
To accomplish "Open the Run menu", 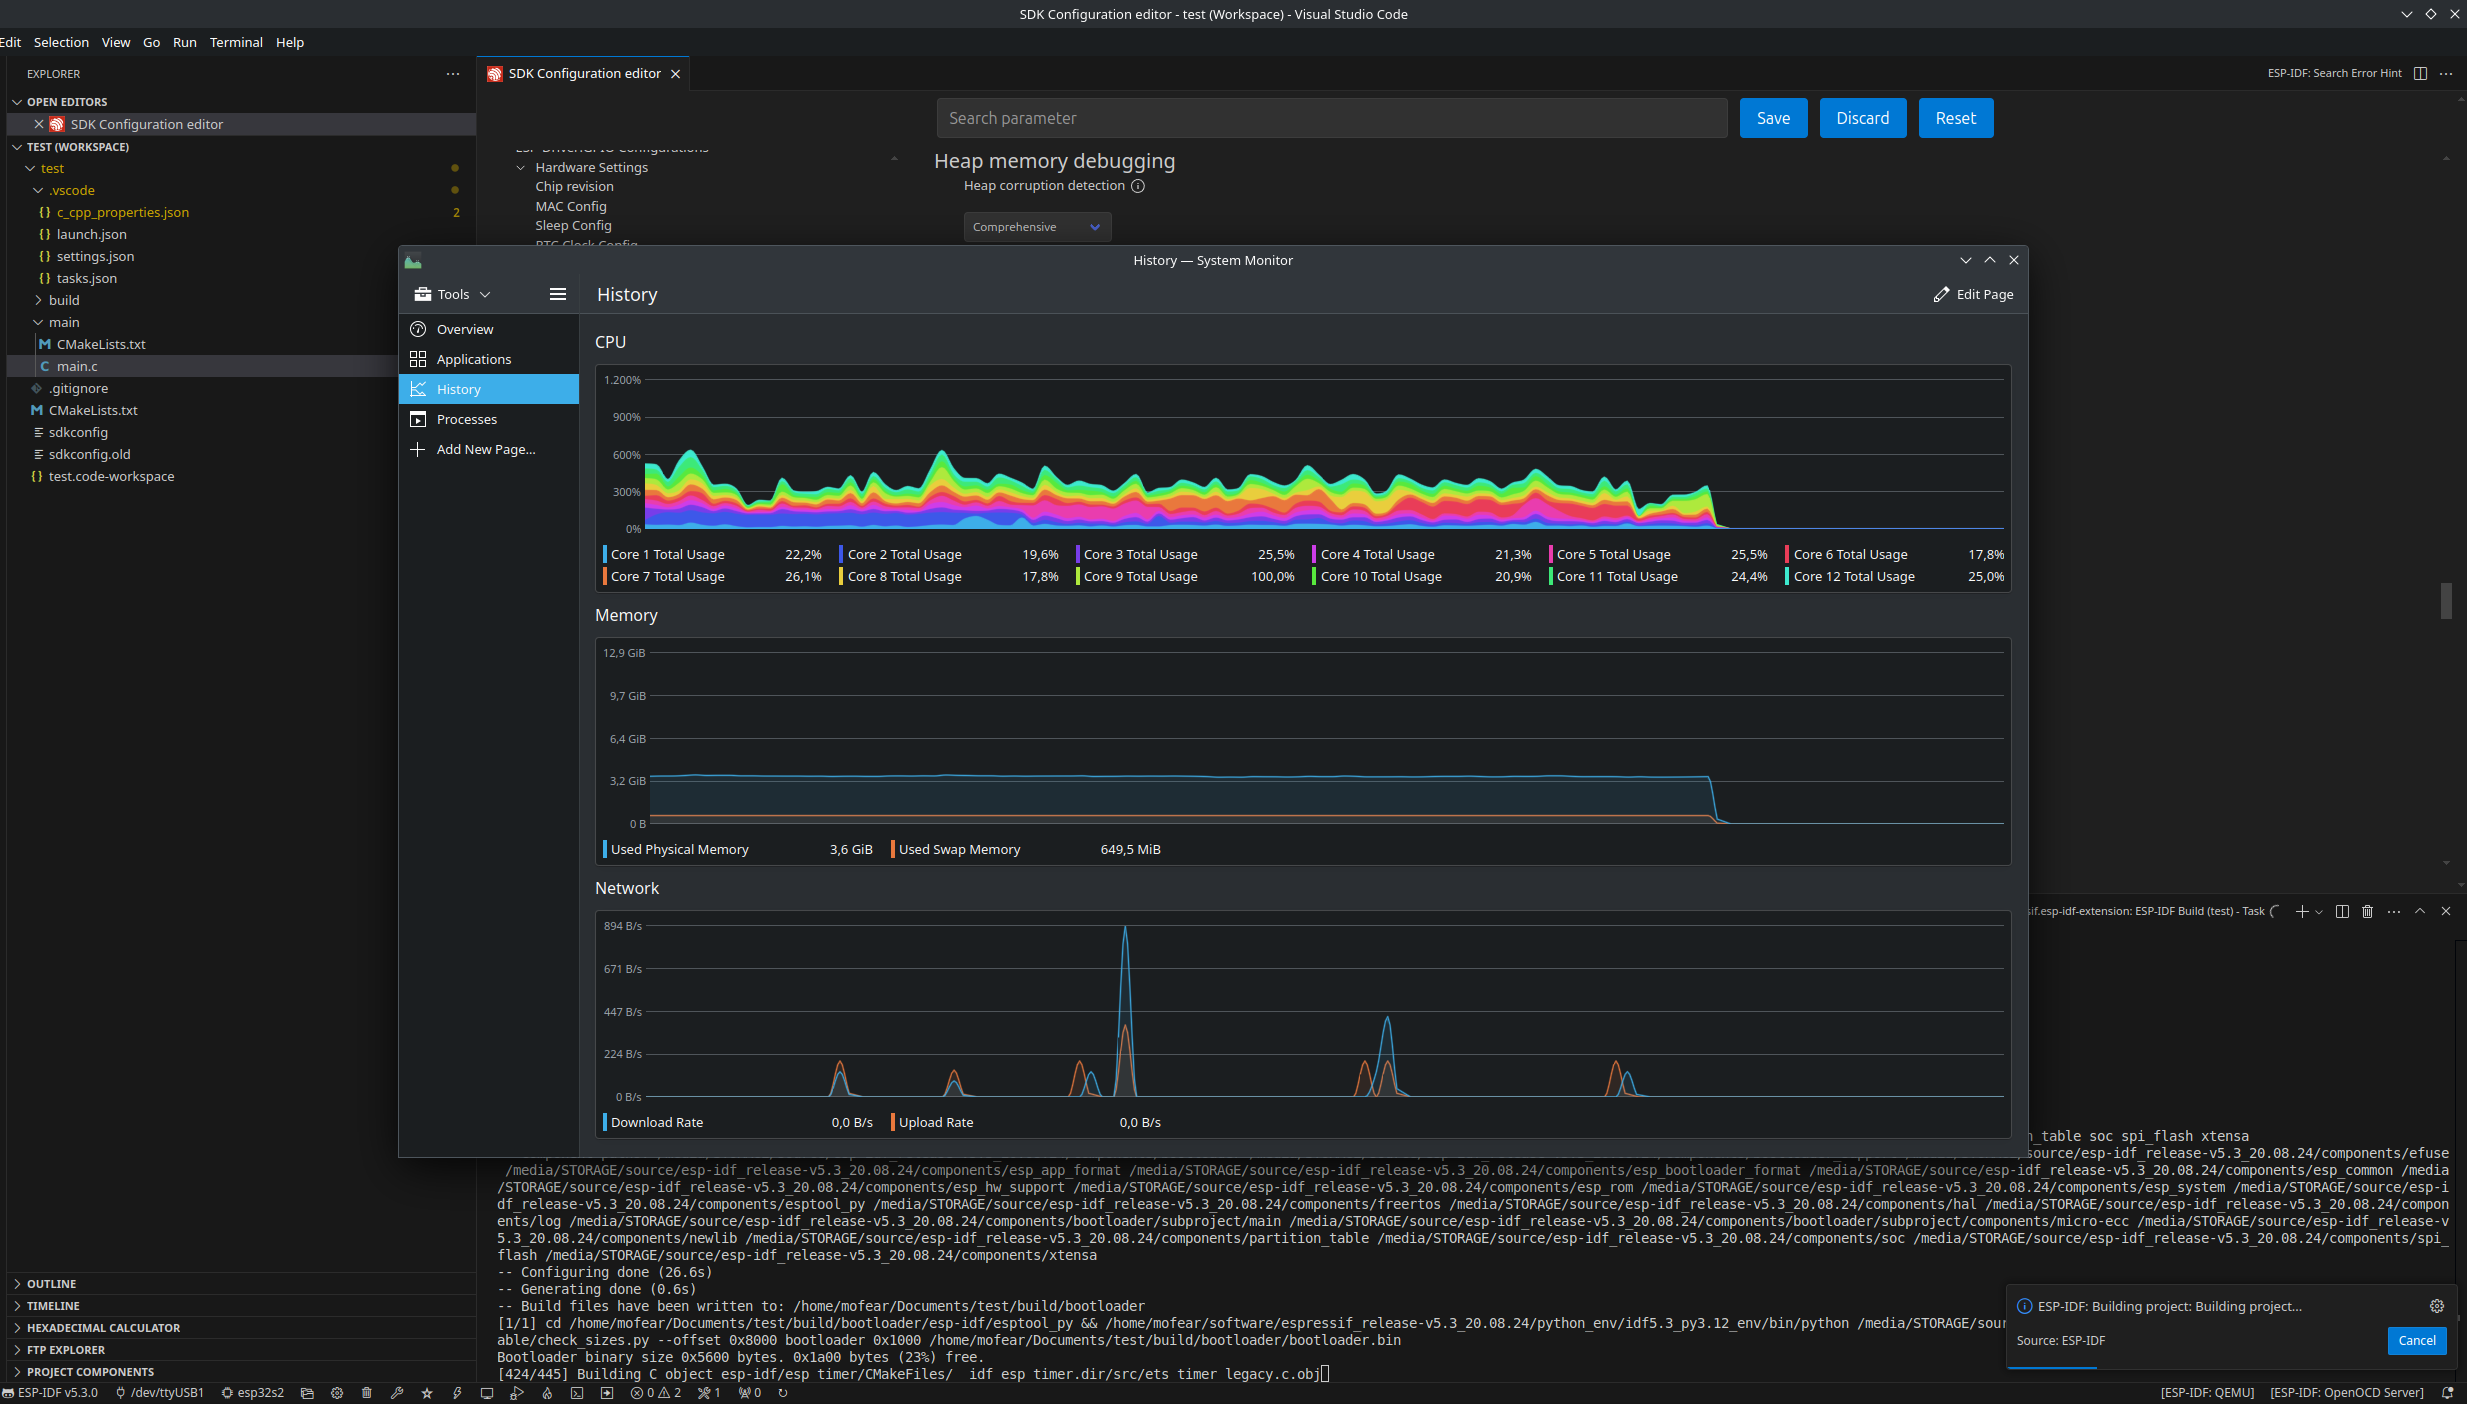I will point(184,42).
